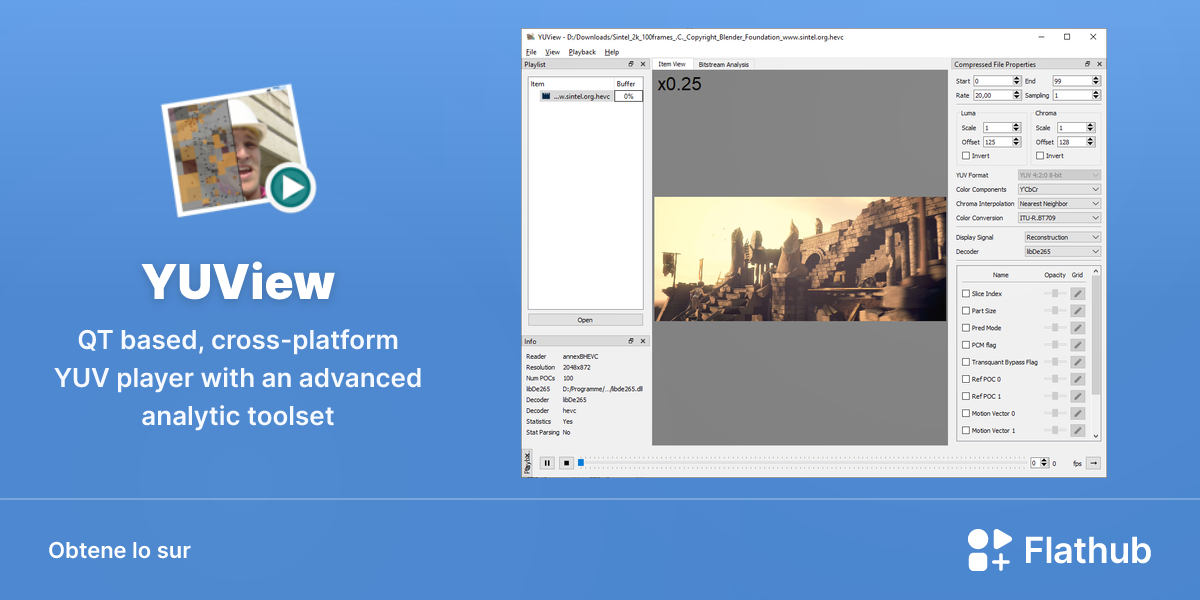Enable the Pred Mode statistics checkbox
Screen dimensions: 1200x600
(x=966, y=328)
